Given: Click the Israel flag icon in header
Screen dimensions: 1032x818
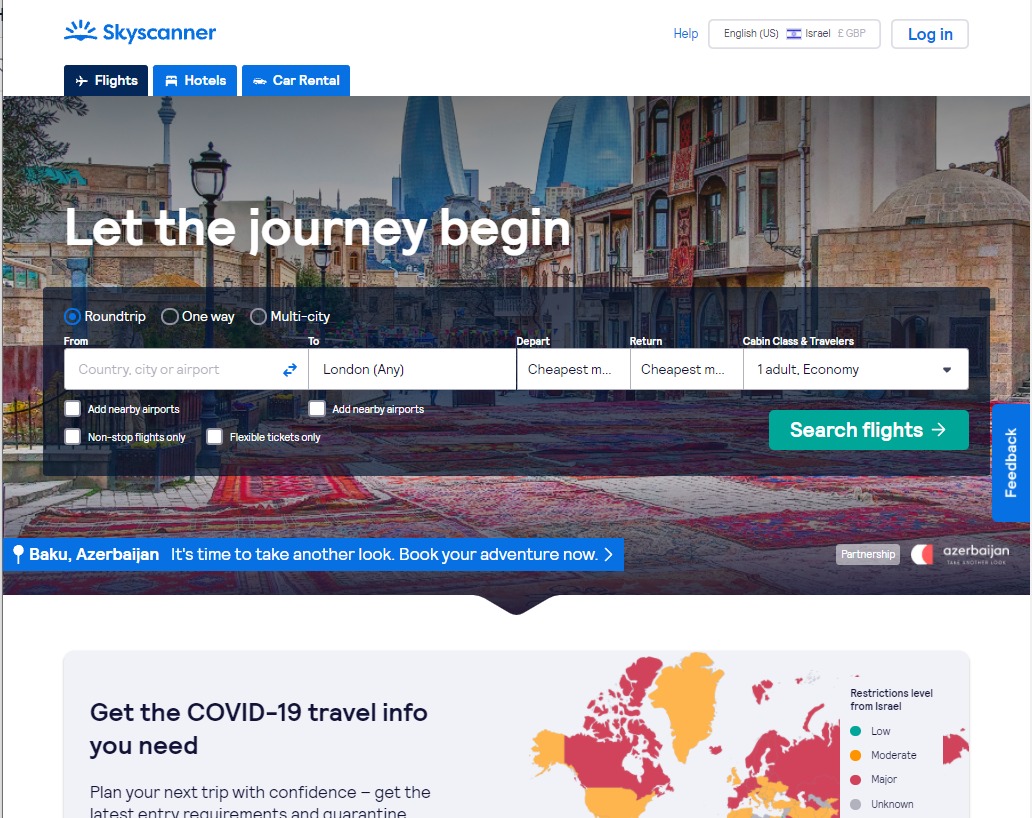Looking at the screenshot, I should point(794,34).
